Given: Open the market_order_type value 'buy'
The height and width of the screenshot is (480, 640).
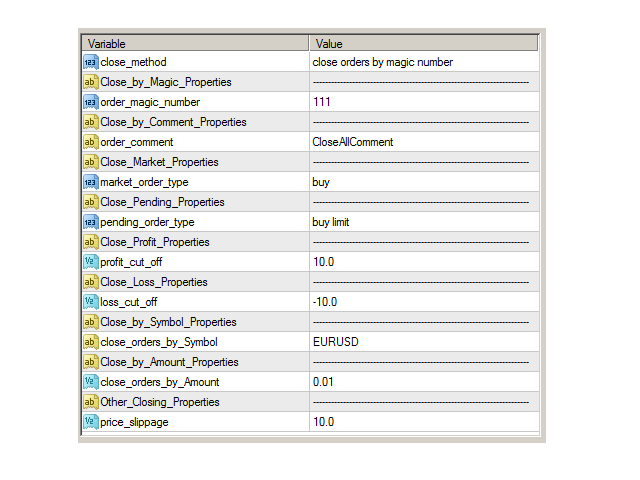Looking at the screenshot, I should 321,182.
